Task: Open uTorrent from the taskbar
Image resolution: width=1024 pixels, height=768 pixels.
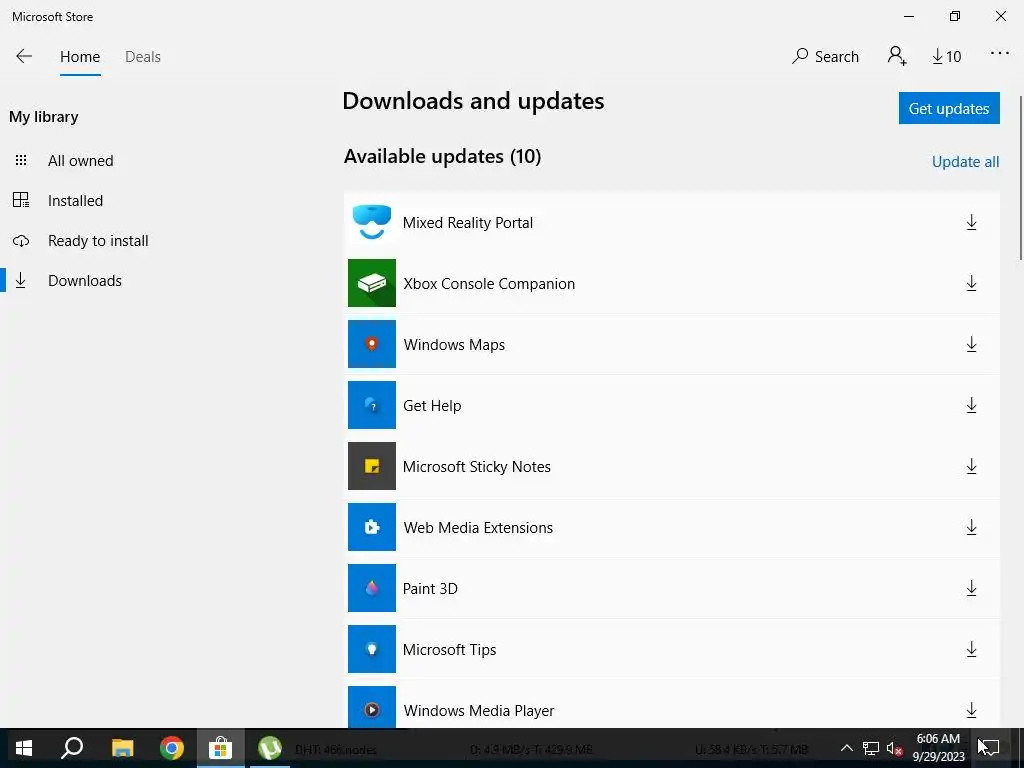Action: tap(270, 748)
